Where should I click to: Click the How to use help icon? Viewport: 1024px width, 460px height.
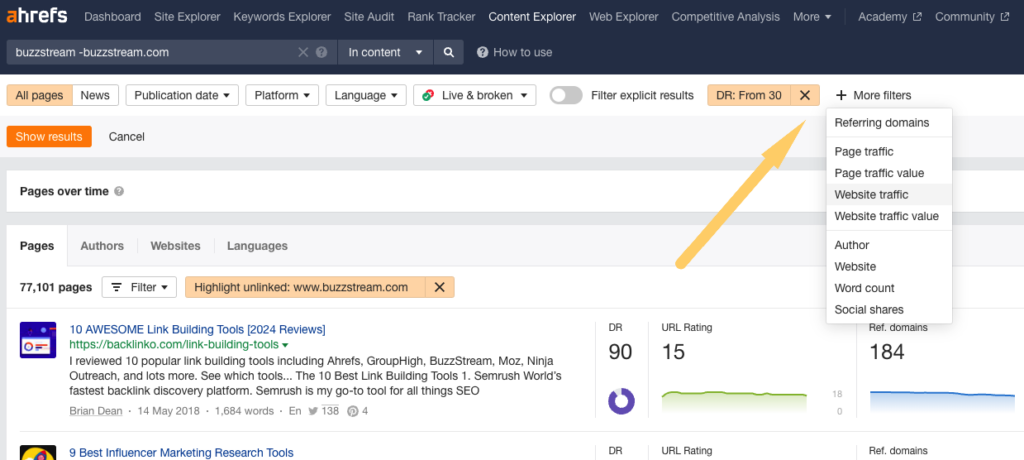click(483, 52)
